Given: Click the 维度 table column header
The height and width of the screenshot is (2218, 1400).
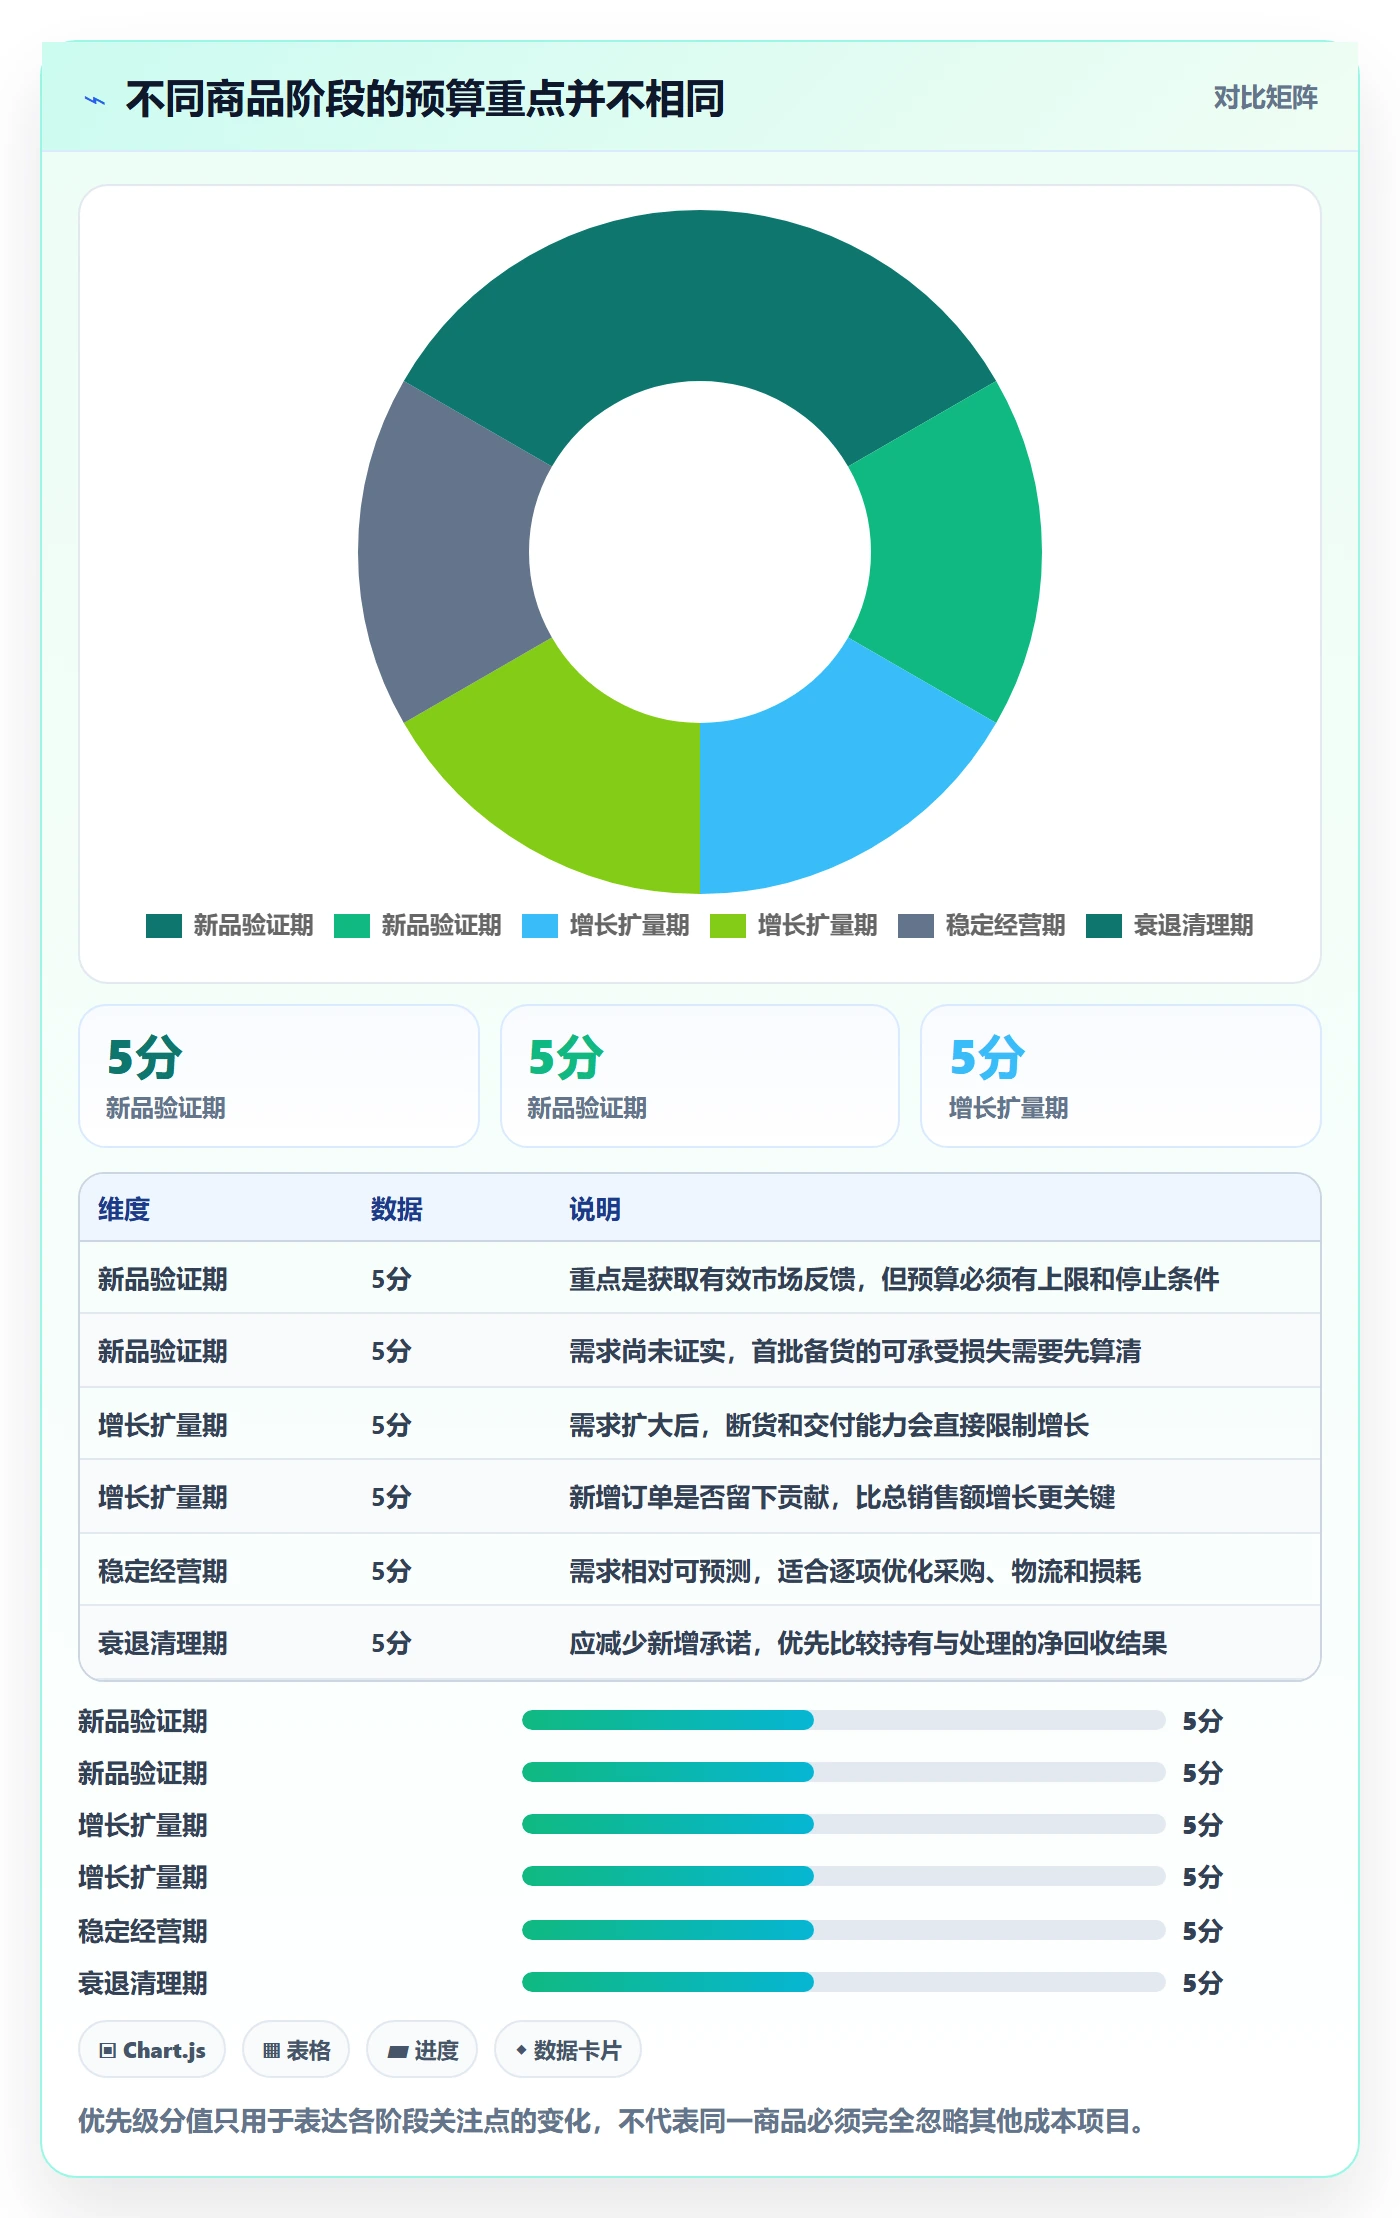Looking at the screenshot, I should coord(124,1209).
